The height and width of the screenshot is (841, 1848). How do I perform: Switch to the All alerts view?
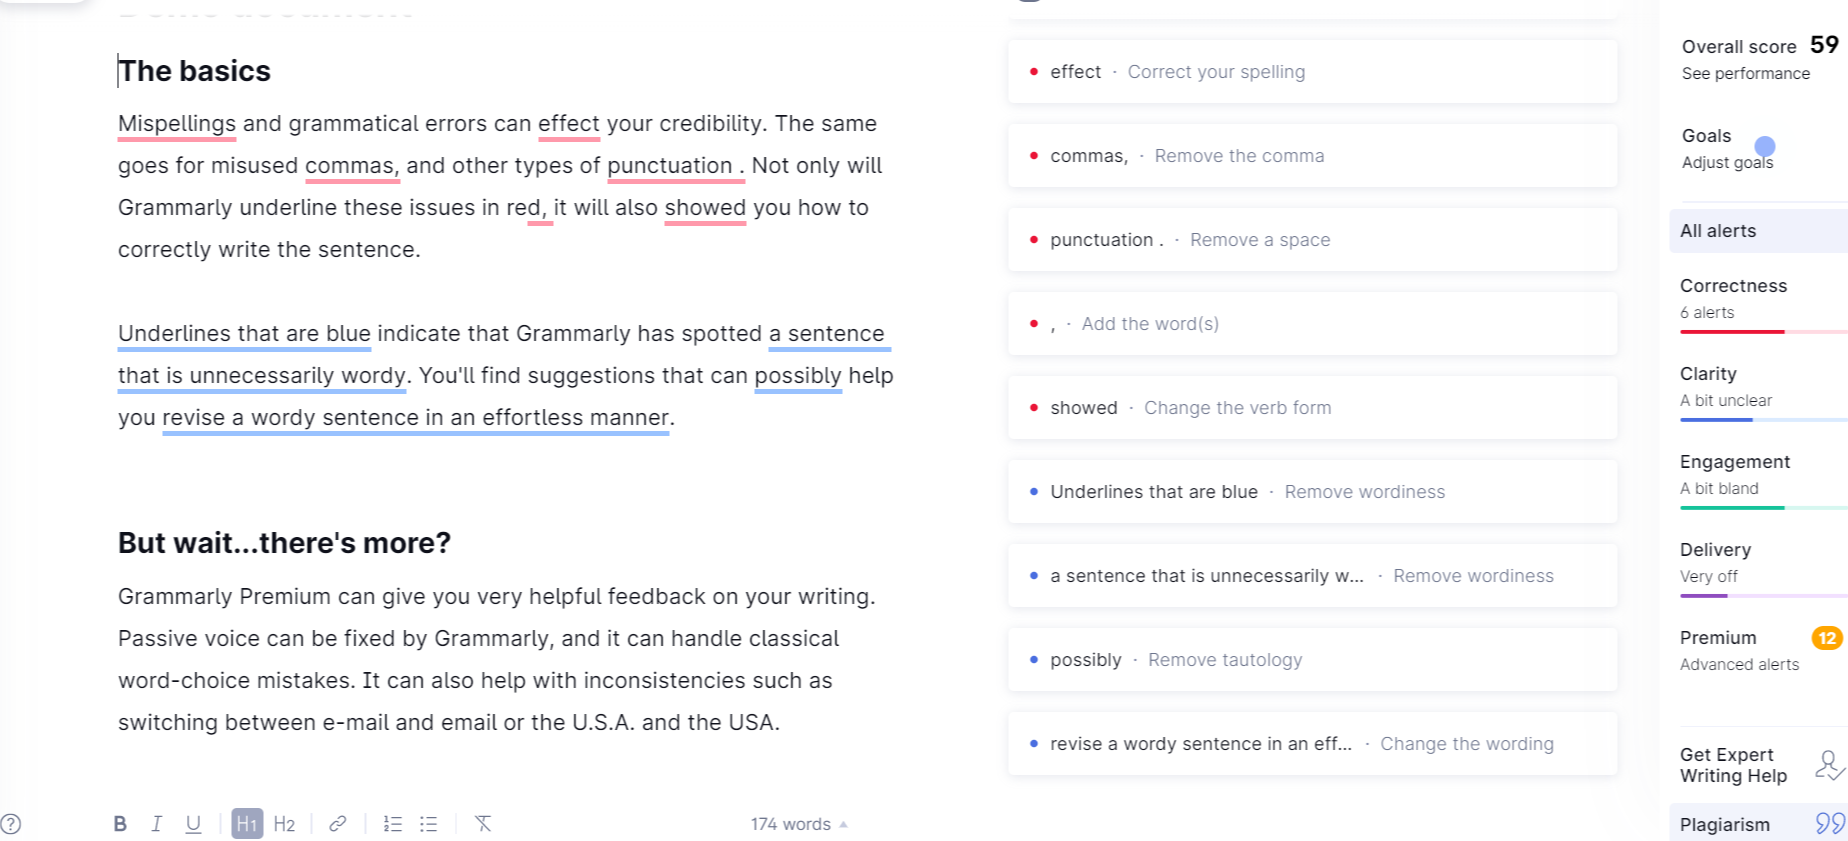point(1718,230)
